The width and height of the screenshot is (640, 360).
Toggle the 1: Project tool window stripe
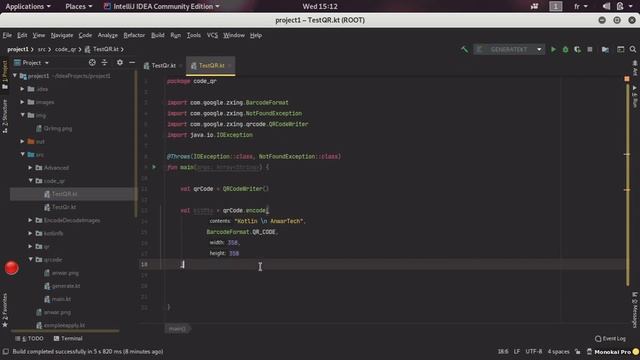5,76
